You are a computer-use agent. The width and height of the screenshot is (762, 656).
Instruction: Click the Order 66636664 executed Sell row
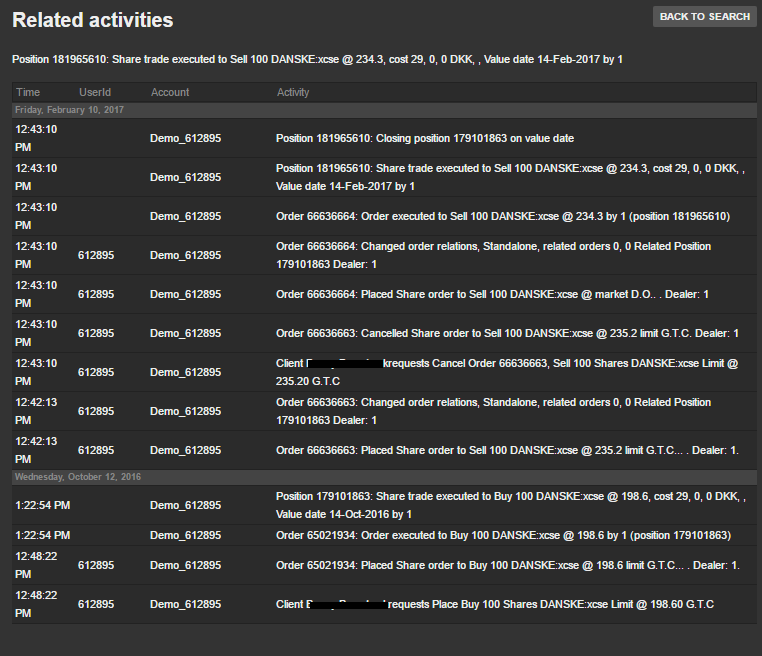tap(502, 216)
